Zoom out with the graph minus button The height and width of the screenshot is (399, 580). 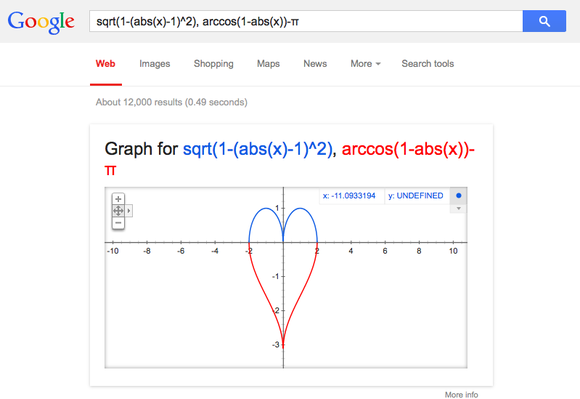(118, 223)
